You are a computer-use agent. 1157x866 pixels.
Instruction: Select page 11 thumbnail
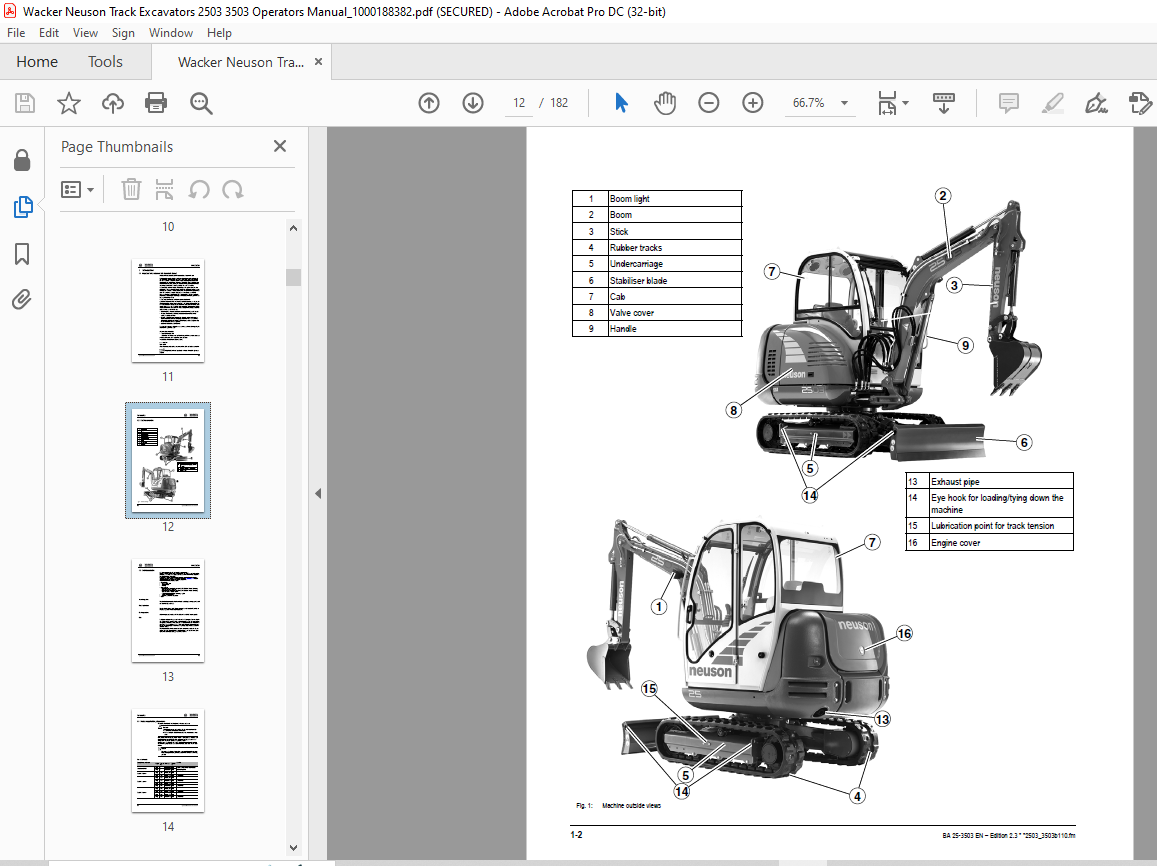click(167, 311)
